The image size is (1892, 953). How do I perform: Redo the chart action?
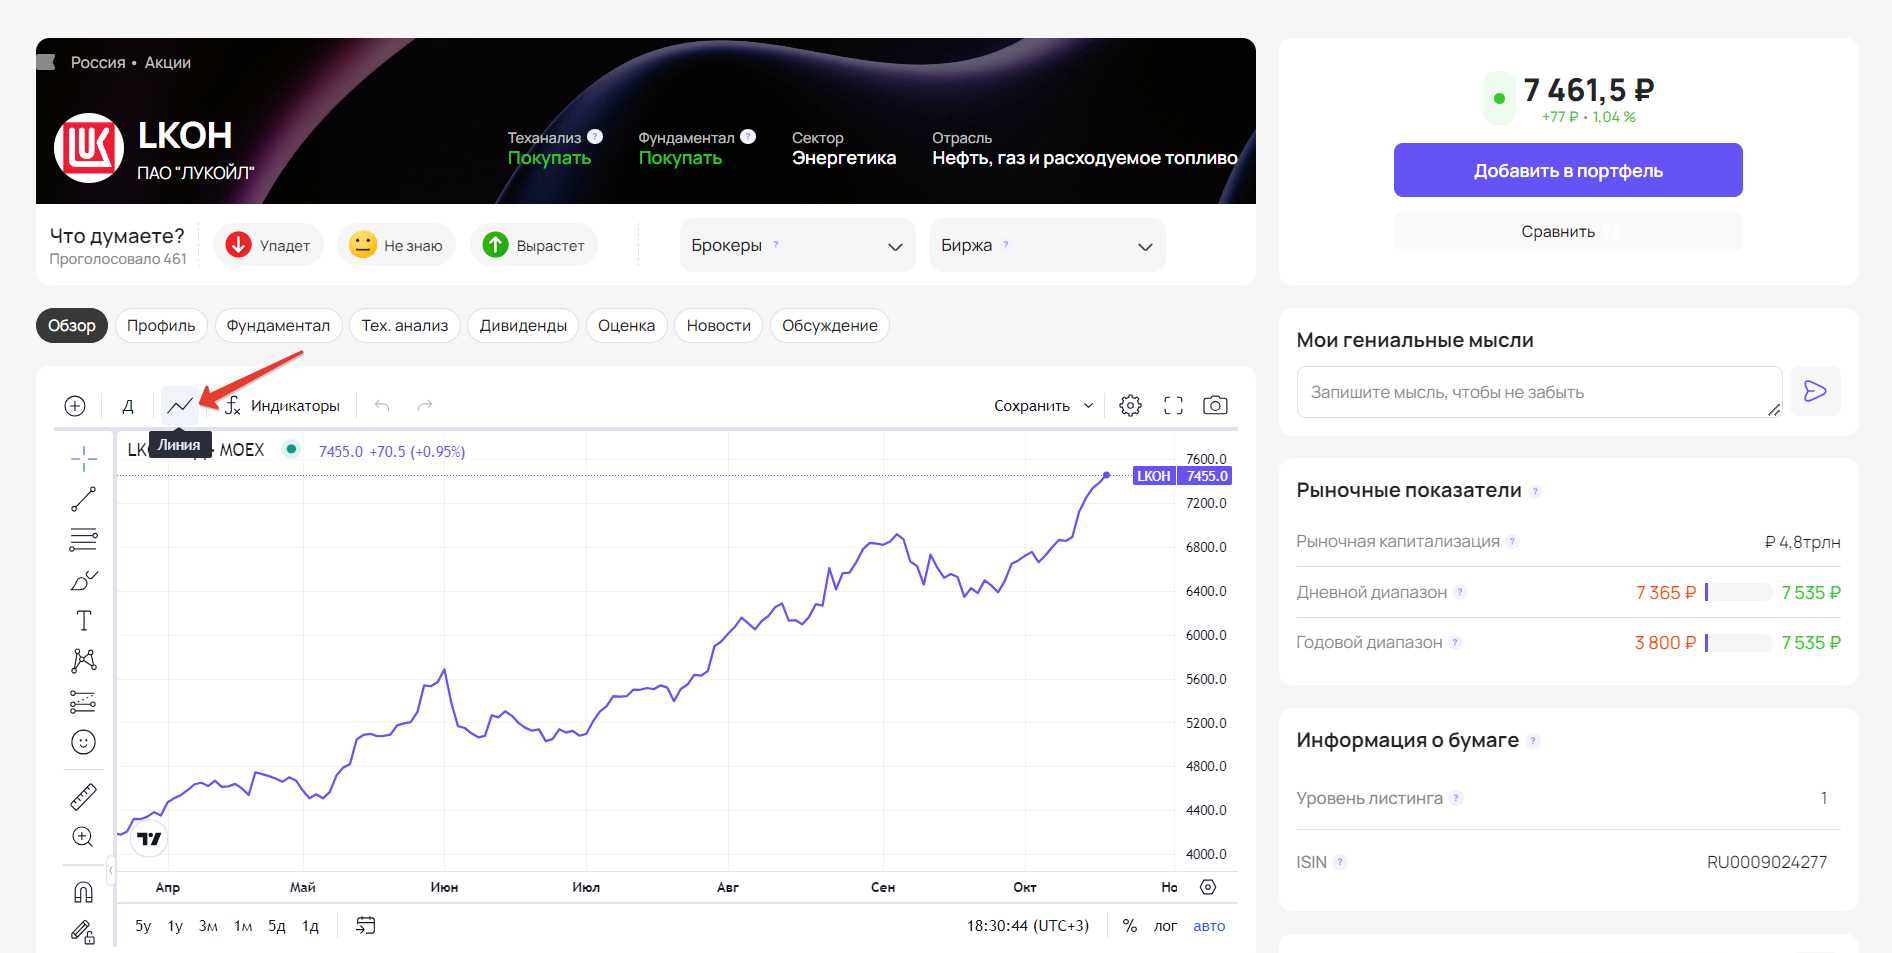425,406
